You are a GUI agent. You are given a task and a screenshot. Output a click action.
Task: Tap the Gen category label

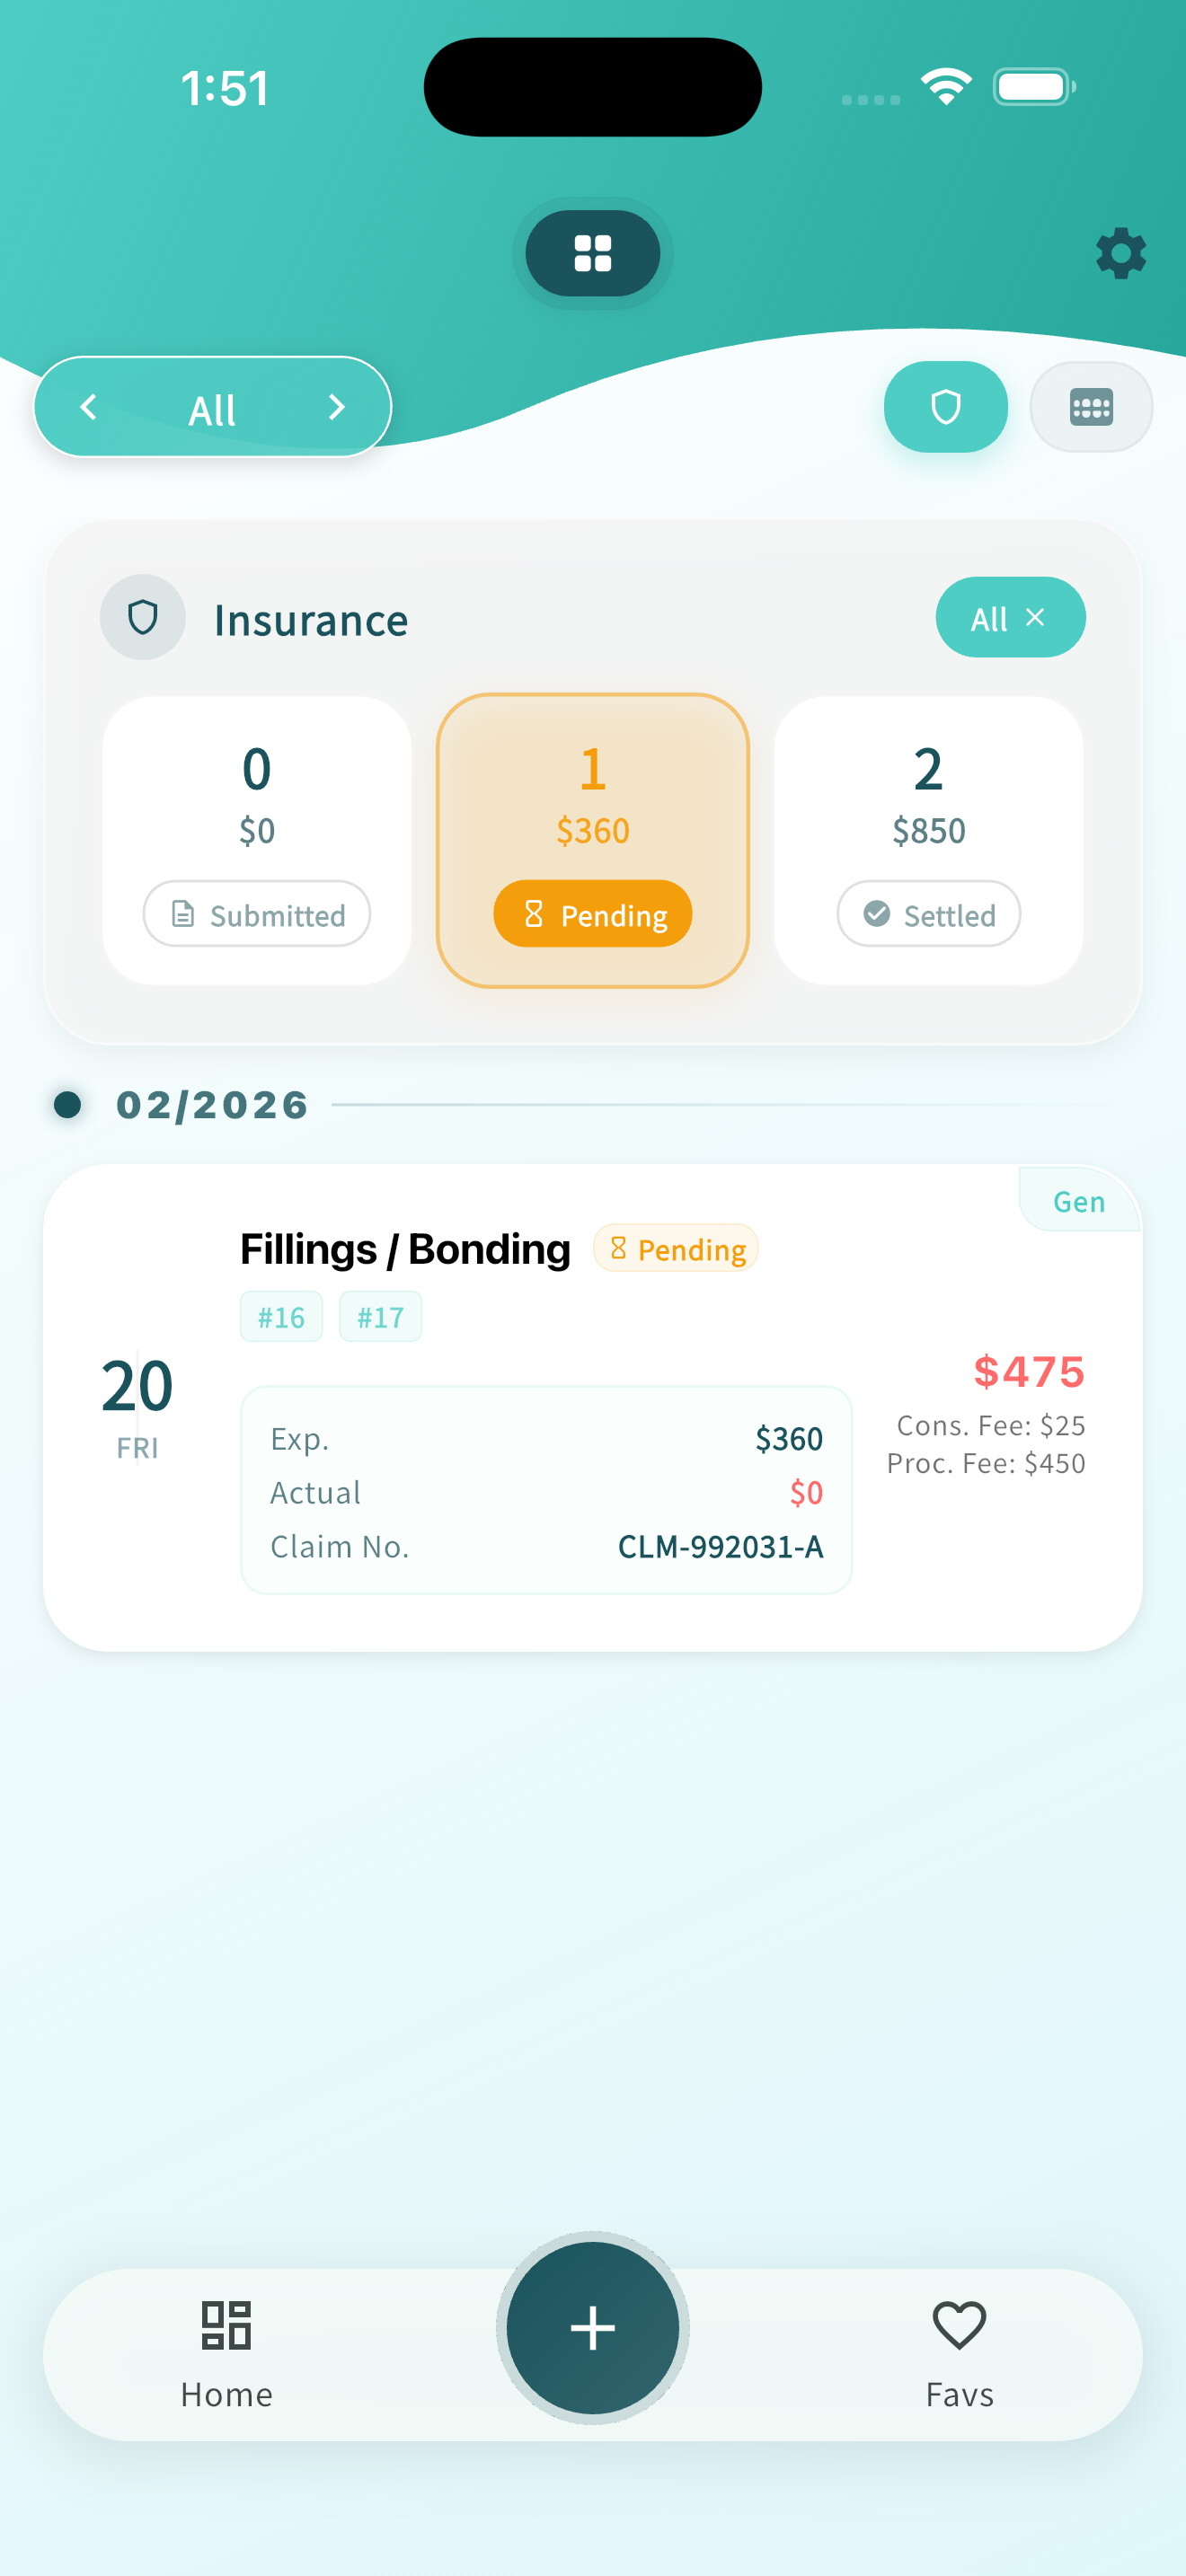(1078, 1201)
